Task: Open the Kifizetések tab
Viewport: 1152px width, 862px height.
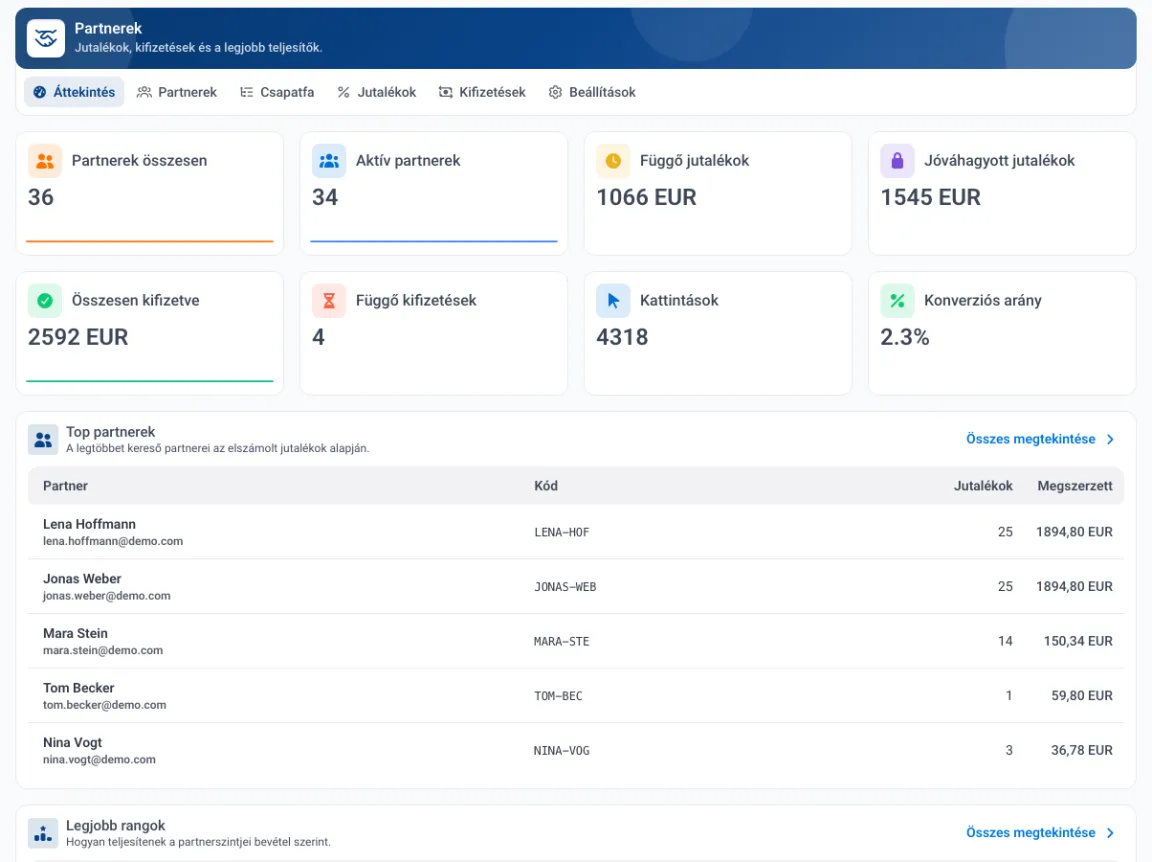Action: (x=482, y=93)
